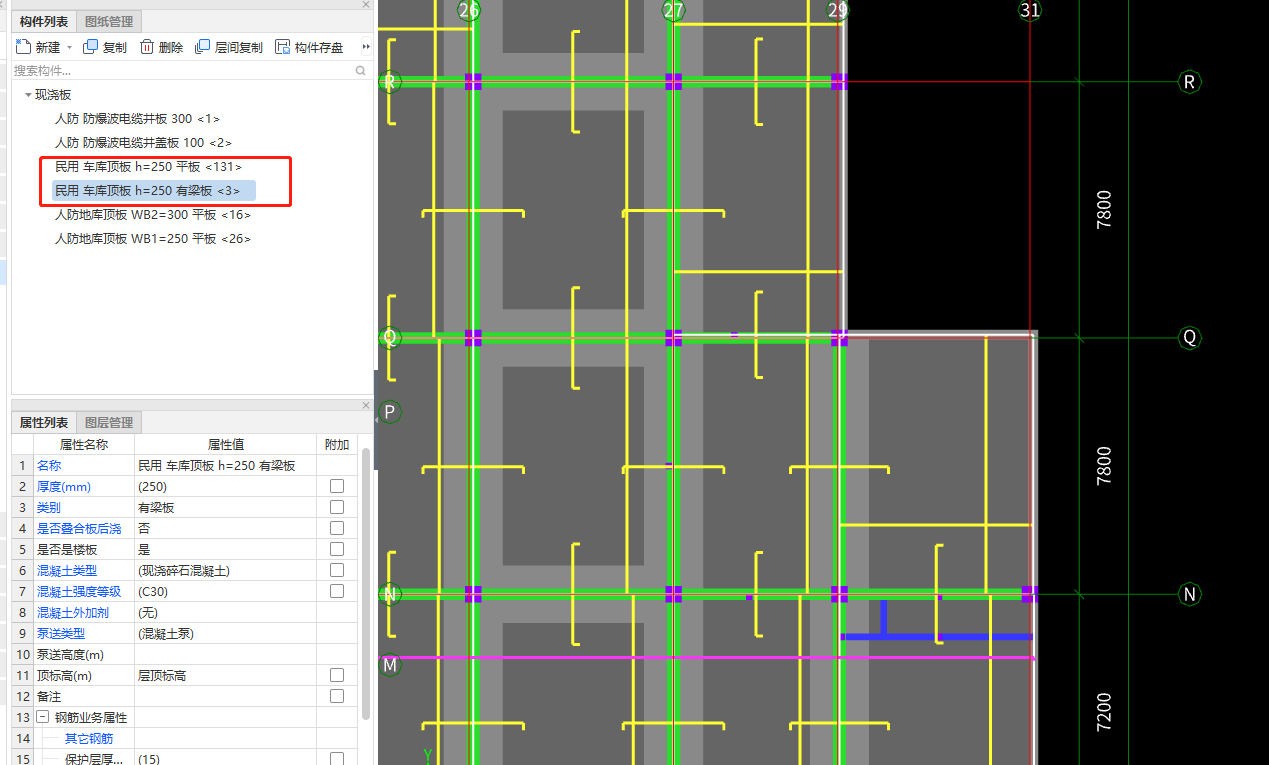
Task: Toggle the 混凝土类型 附加 checkbox
Action: coord(337,570)
